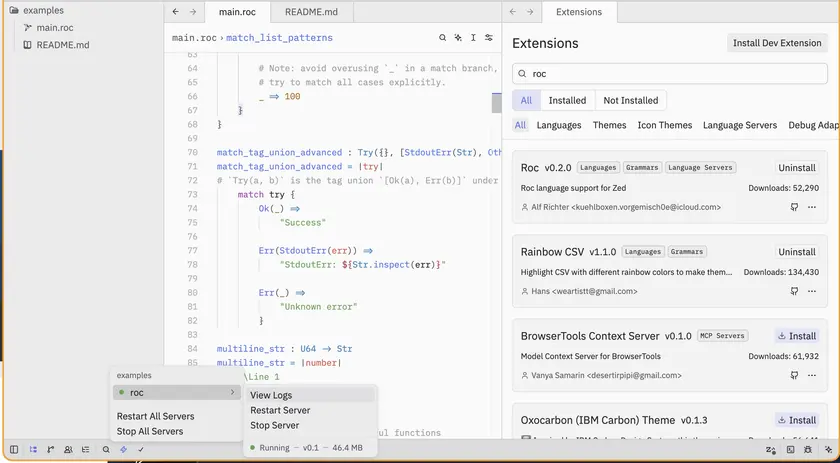
Task: Filter by the Languages category
Action: pos(559,125)
